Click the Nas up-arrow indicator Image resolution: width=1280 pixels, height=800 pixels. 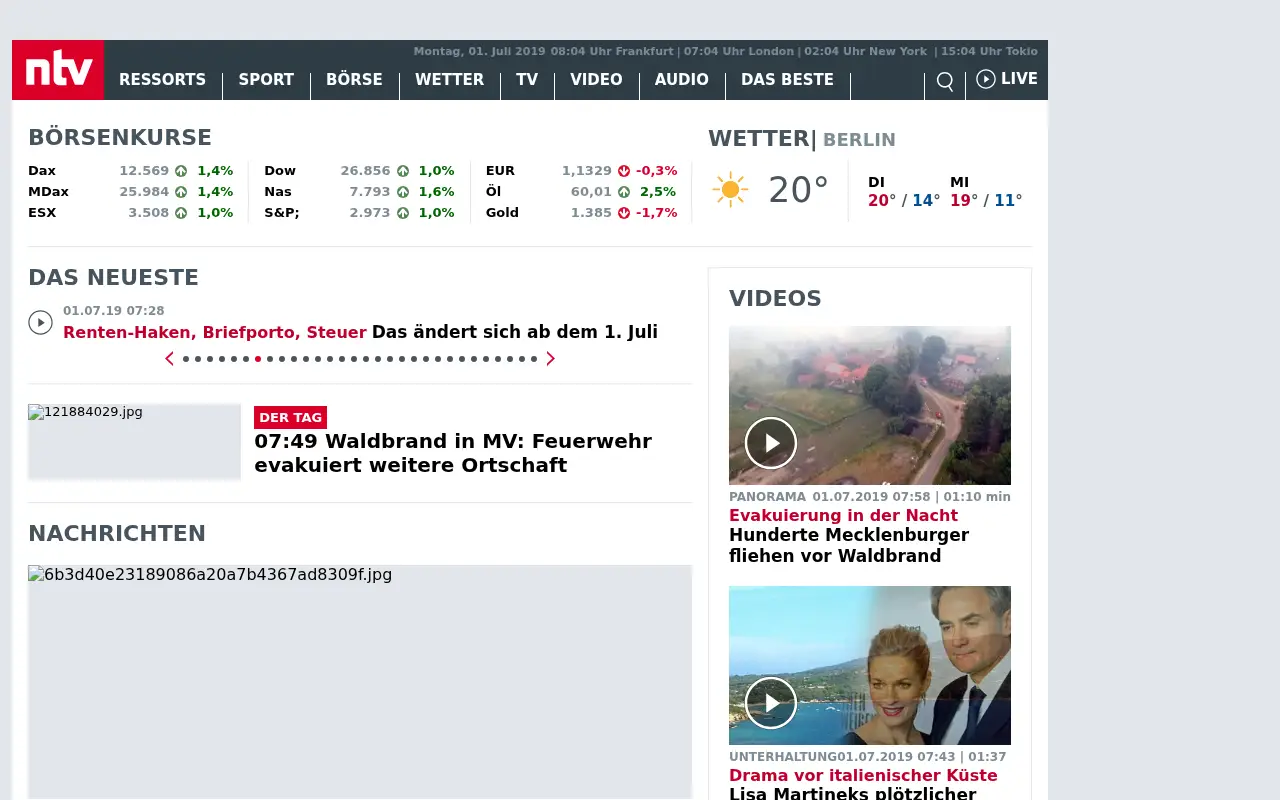403,192
